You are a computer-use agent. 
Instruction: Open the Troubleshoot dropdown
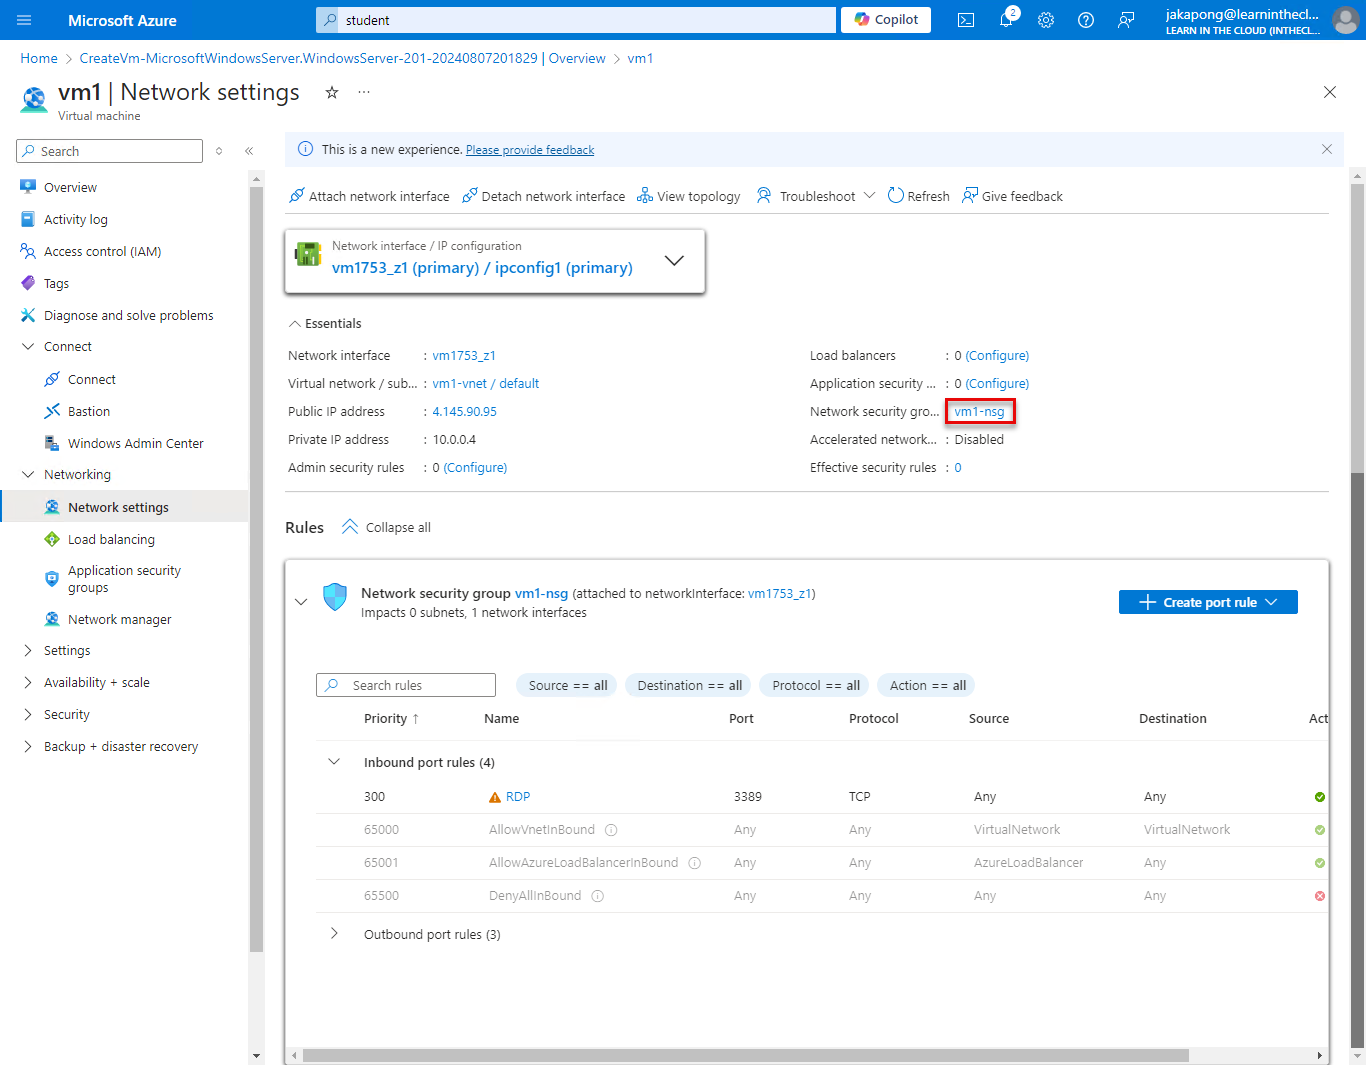pyautogui.click(x=816, y=196)
